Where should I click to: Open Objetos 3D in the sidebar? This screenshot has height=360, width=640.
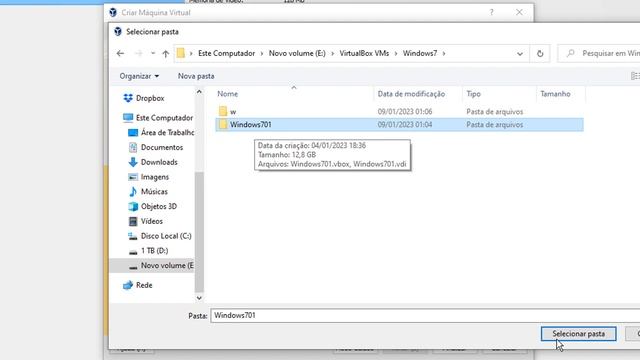[x=158, y=206]
